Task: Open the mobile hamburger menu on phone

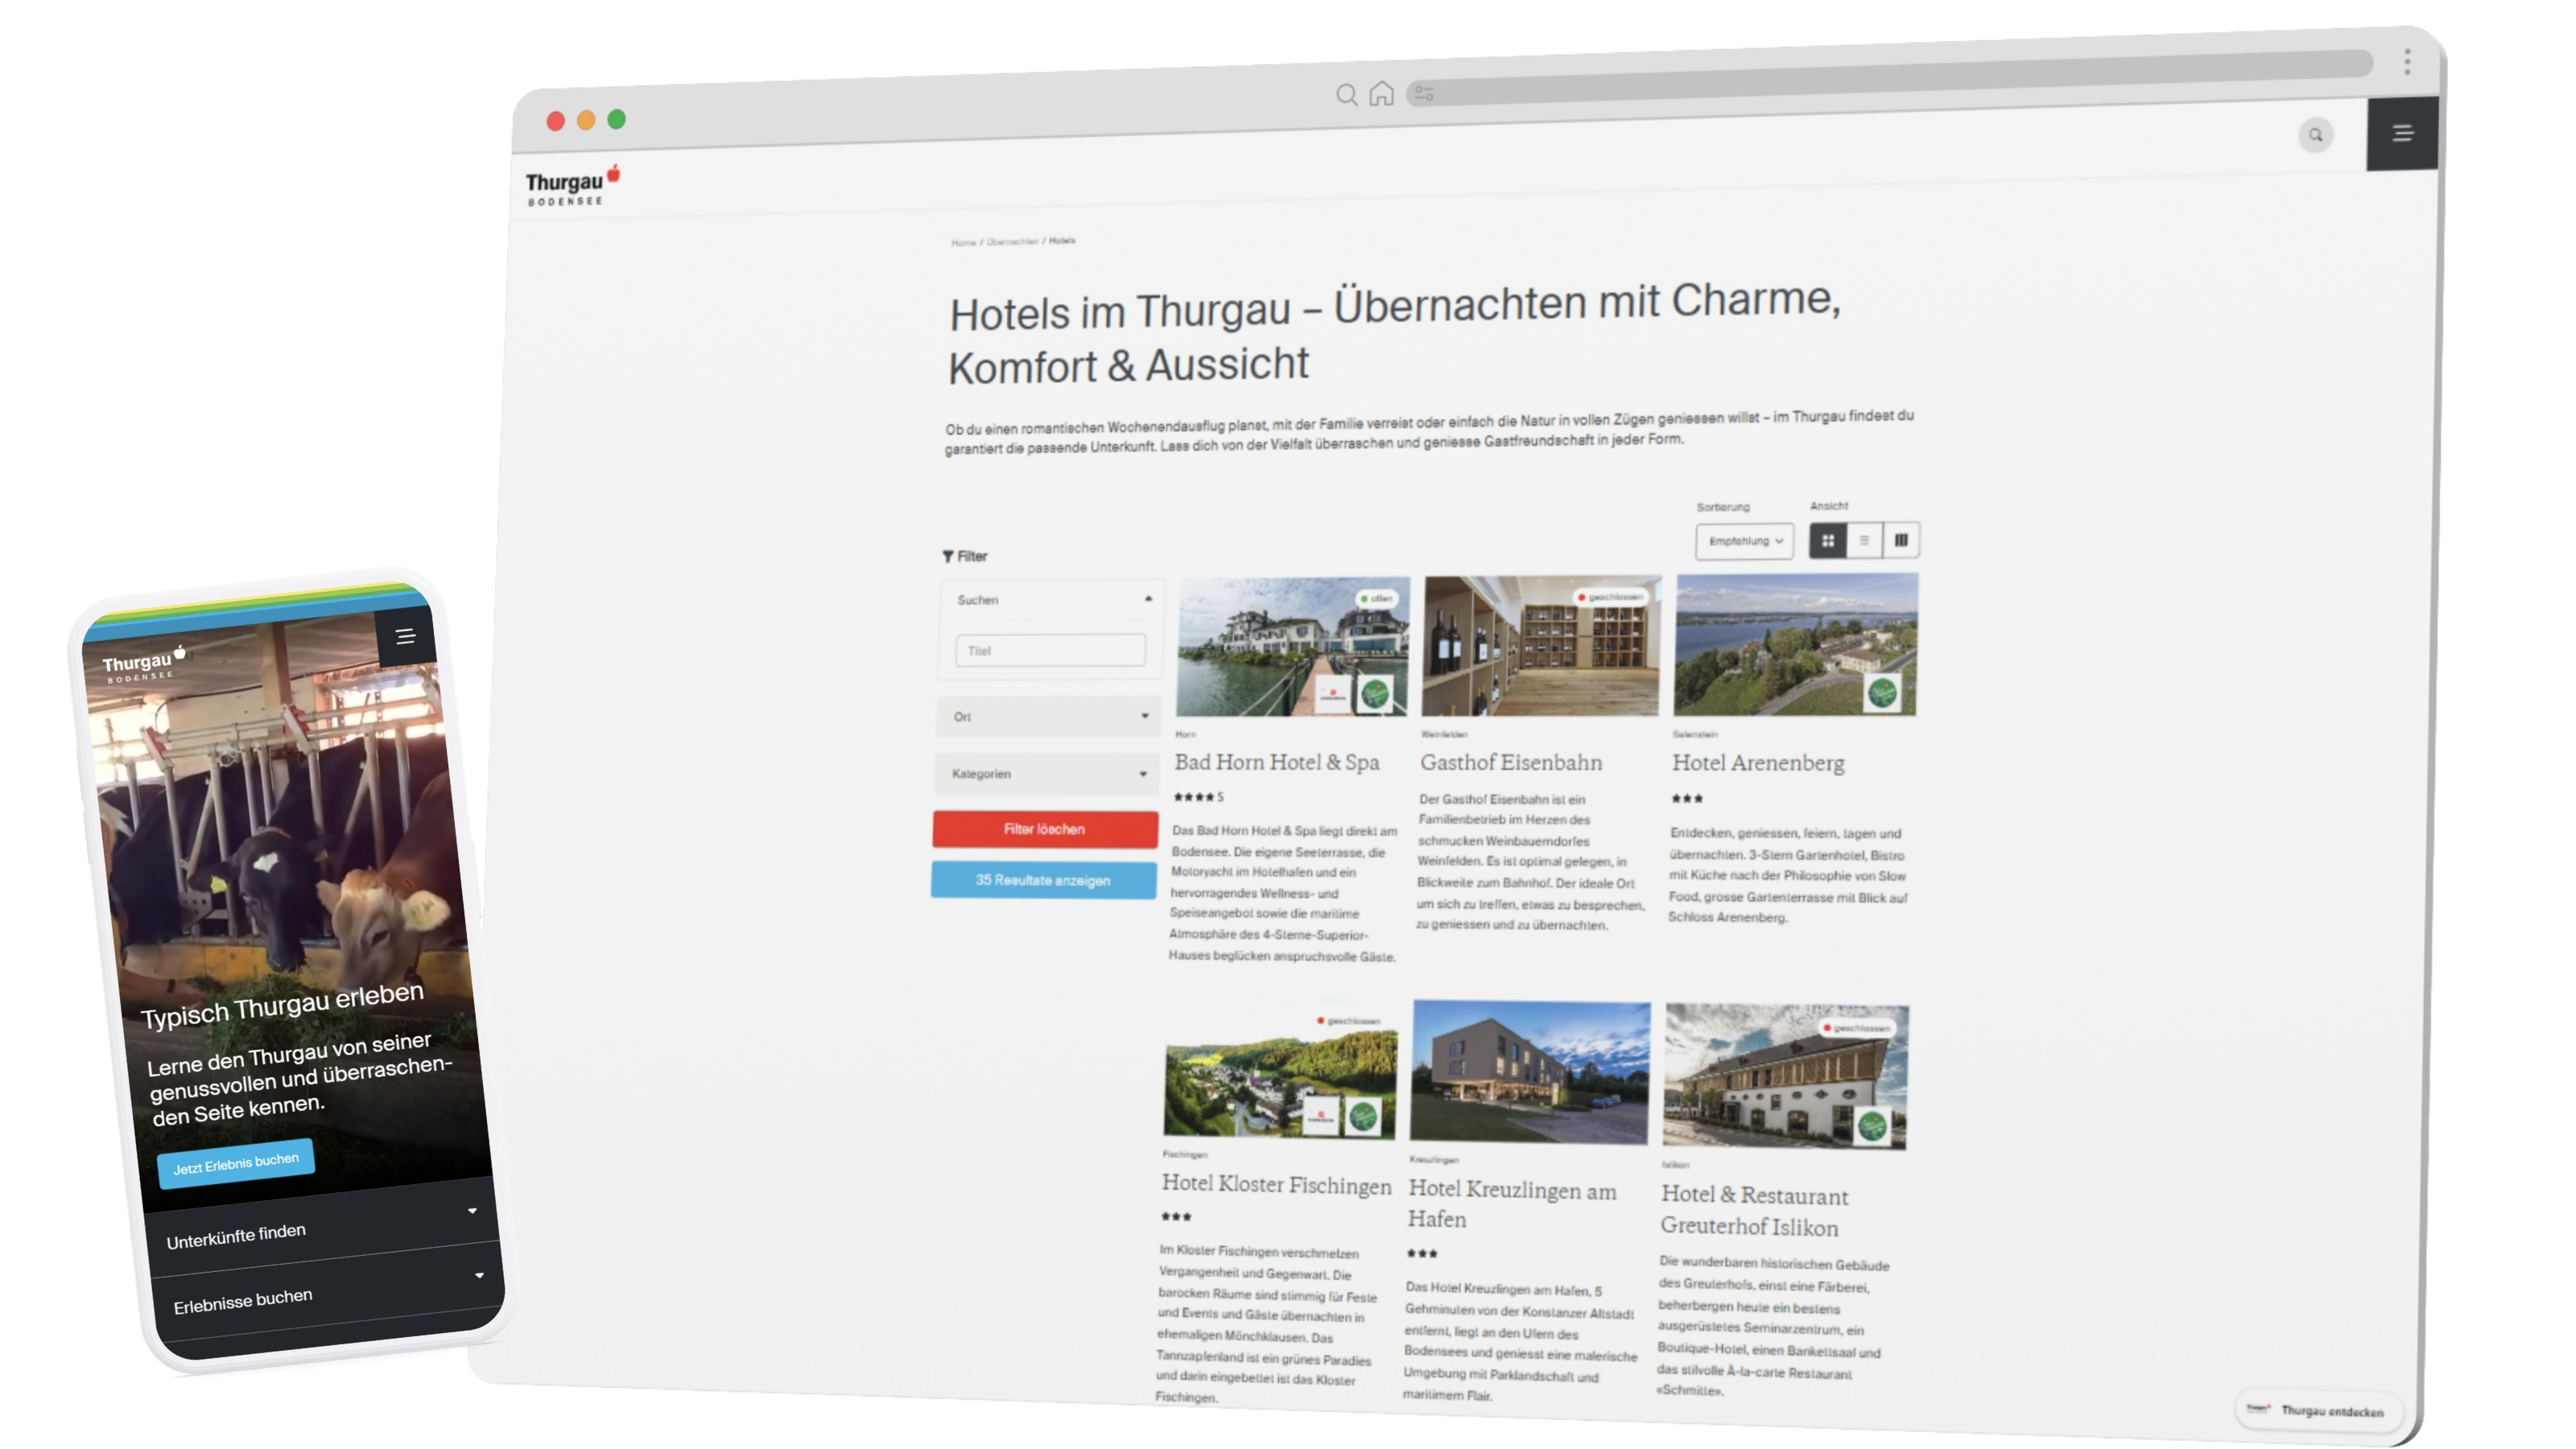Action: click(x=405, y=636)
